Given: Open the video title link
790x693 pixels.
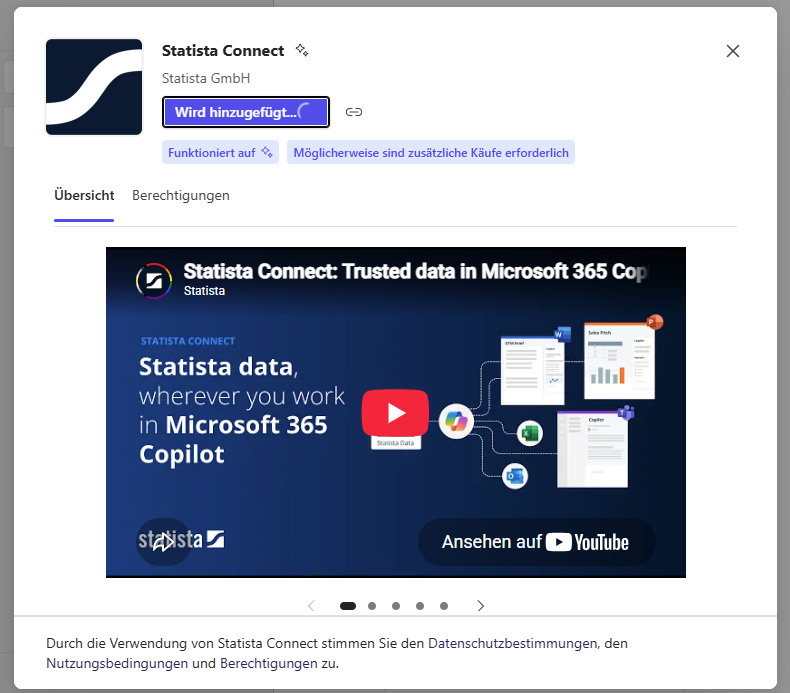Looking at the screenshot, I should [416, 271].
